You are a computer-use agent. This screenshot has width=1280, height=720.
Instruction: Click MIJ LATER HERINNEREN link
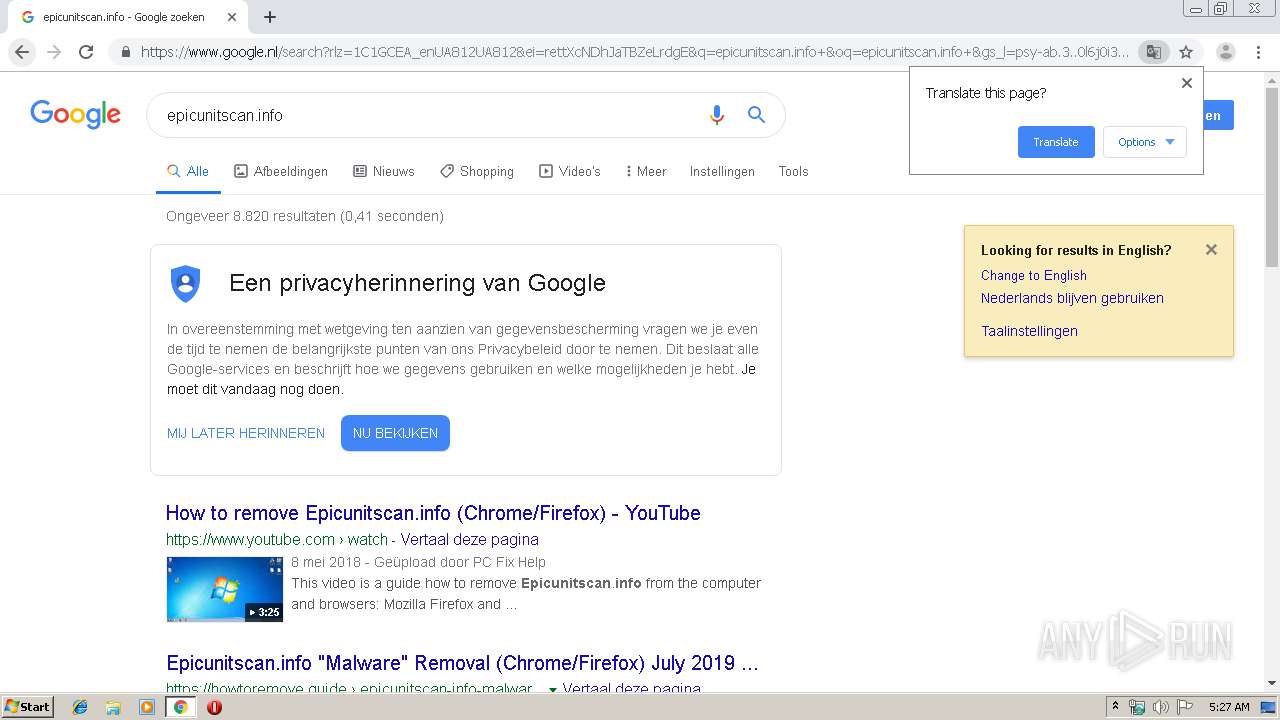tap(246, 433)
